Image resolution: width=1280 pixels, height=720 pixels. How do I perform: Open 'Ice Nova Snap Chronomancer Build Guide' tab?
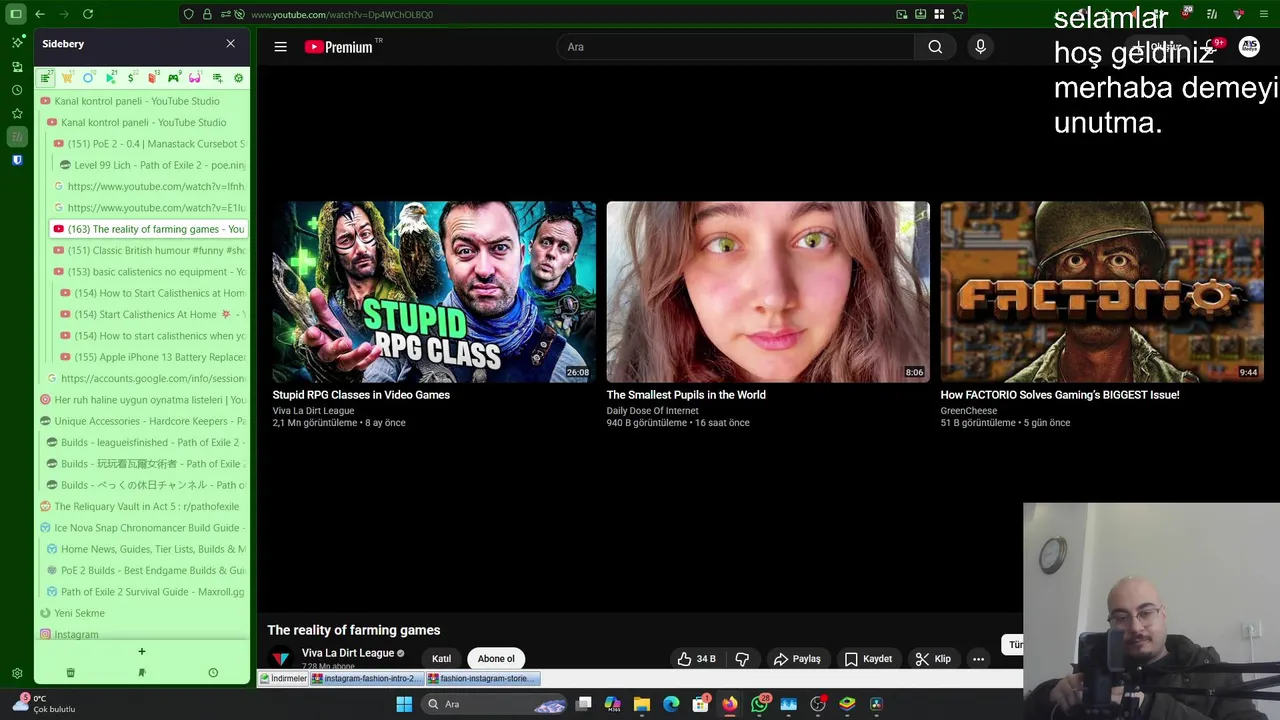142,528
